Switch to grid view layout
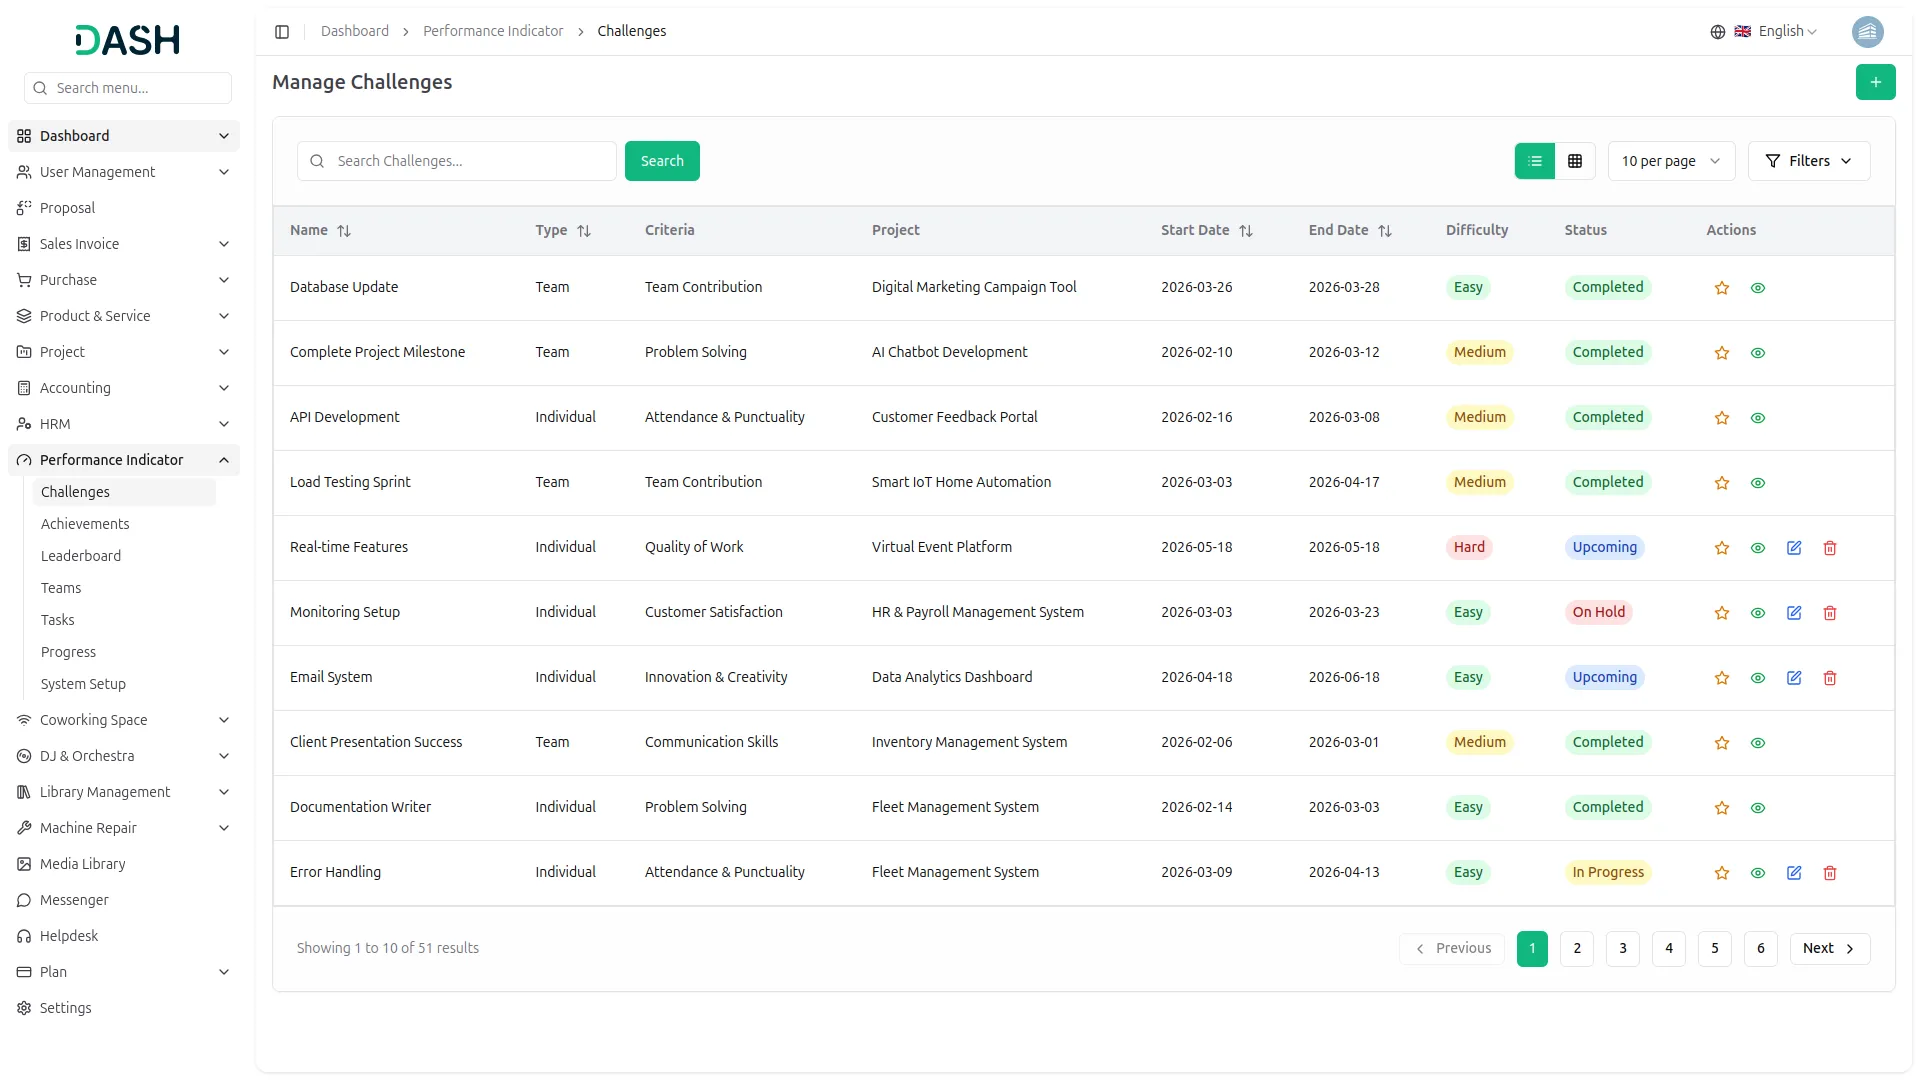The image size is (1920, 1080). (x=1574, y=161)
